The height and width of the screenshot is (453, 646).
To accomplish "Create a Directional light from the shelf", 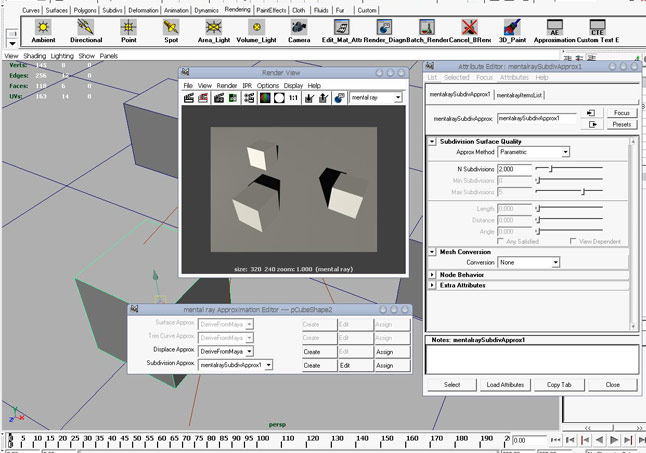I will click(86, 28).
